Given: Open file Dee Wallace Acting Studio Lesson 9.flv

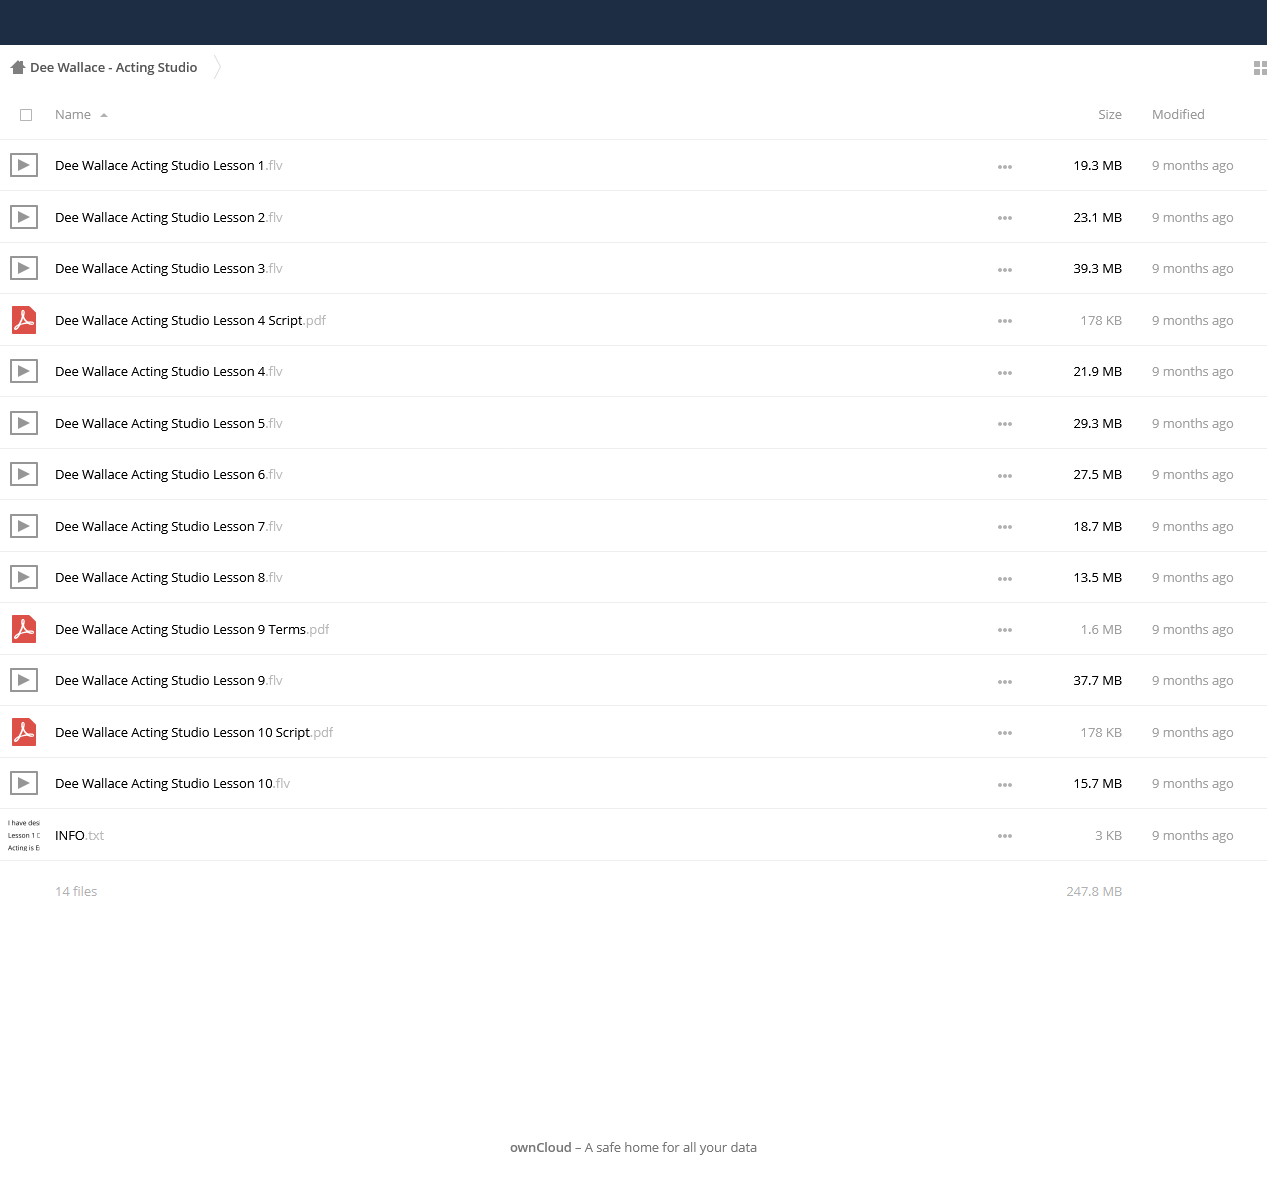Looking at the screenshot, I should coord(169,681).
